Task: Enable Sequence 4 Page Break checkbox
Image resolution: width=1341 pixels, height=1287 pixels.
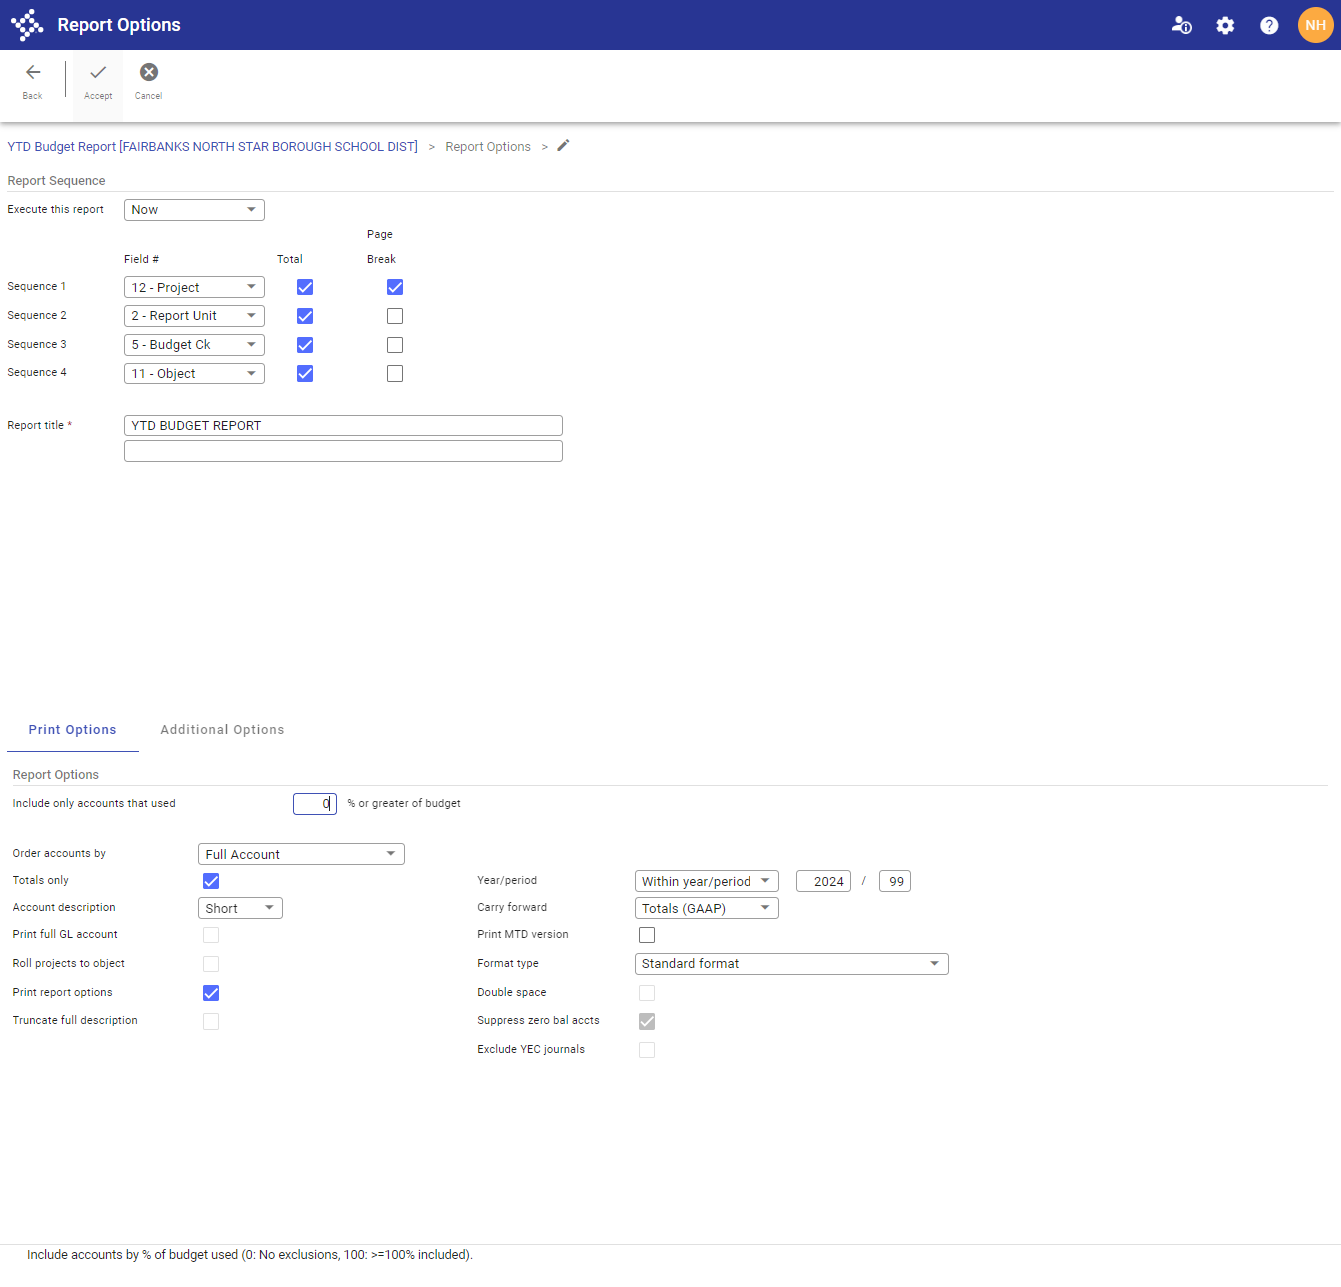Action: pyautogui.click(x=395, y=374)
